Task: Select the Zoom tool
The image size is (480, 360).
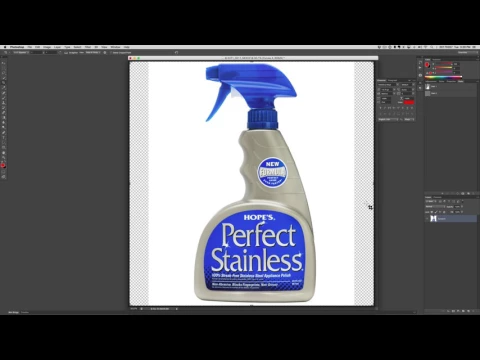Action: point(4,158)
